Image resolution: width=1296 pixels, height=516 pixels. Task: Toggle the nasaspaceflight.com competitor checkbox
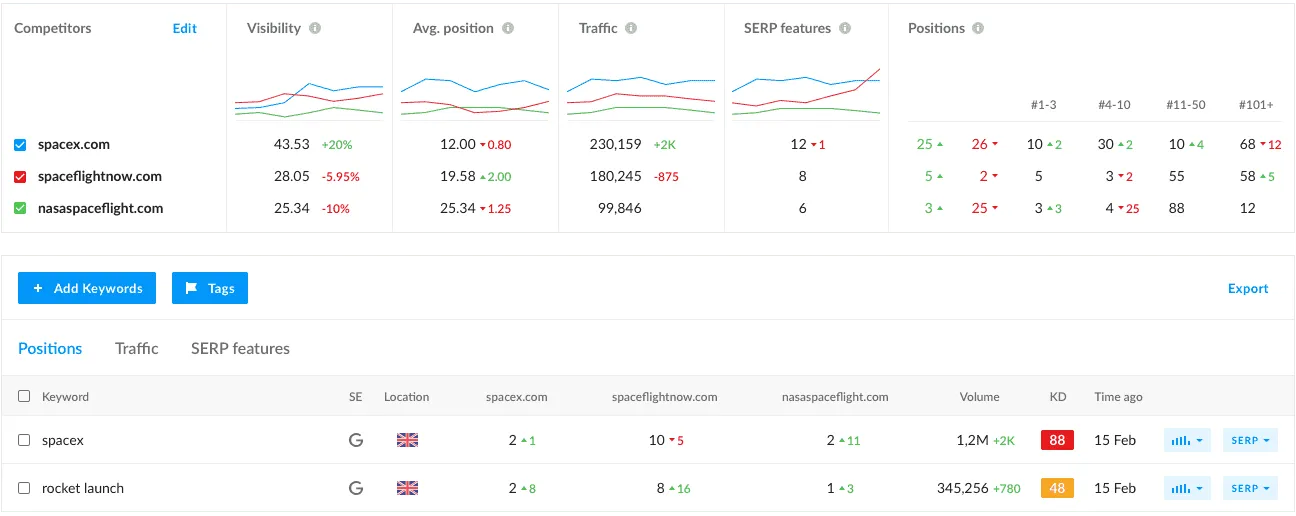21,208
